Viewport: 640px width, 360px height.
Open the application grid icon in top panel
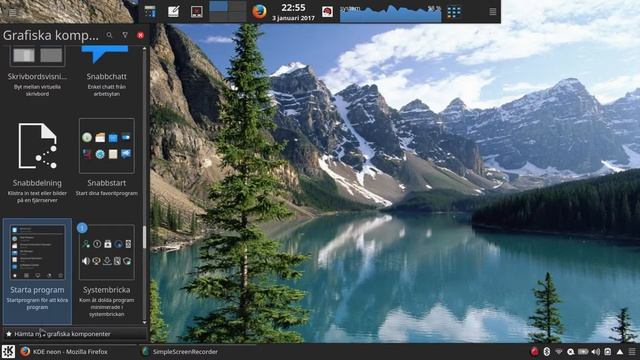tap(454, 12)
